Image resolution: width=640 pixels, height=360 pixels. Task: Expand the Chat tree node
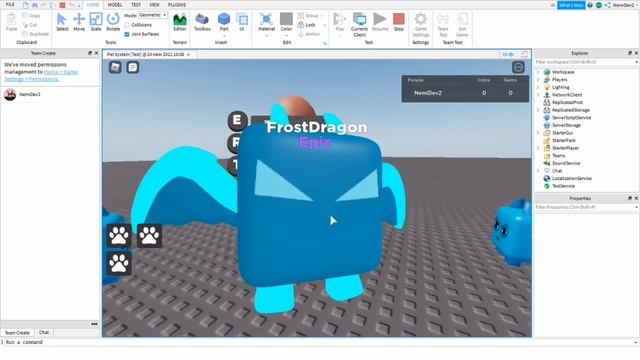tap(538, 171)
